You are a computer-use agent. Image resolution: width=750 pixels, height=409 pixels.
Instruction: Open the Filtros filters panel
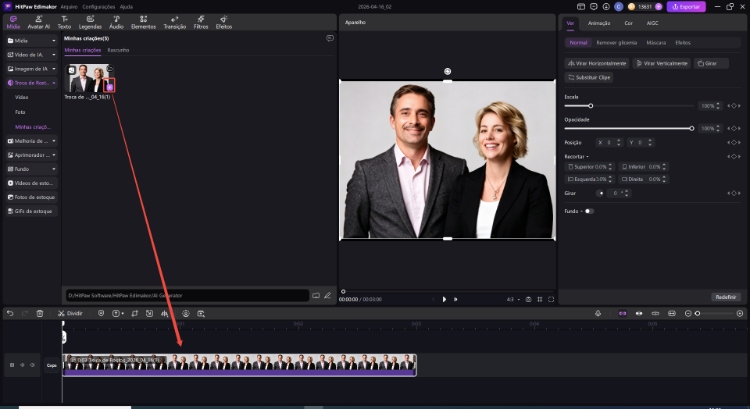coord(200,22)
